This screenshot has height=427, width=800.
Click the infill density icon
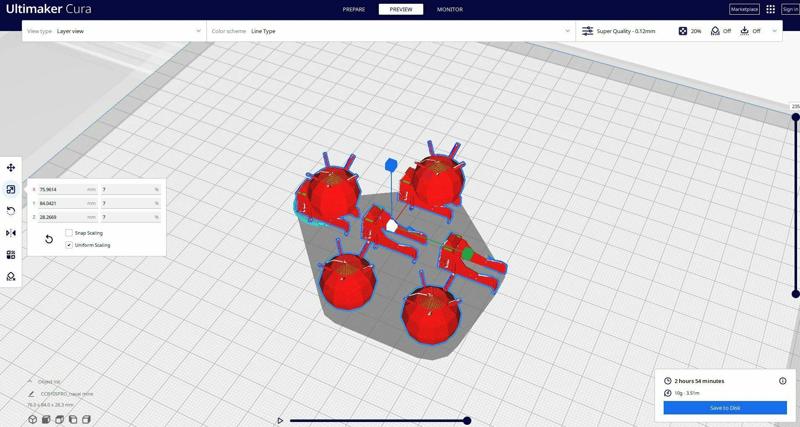point(683,31)
